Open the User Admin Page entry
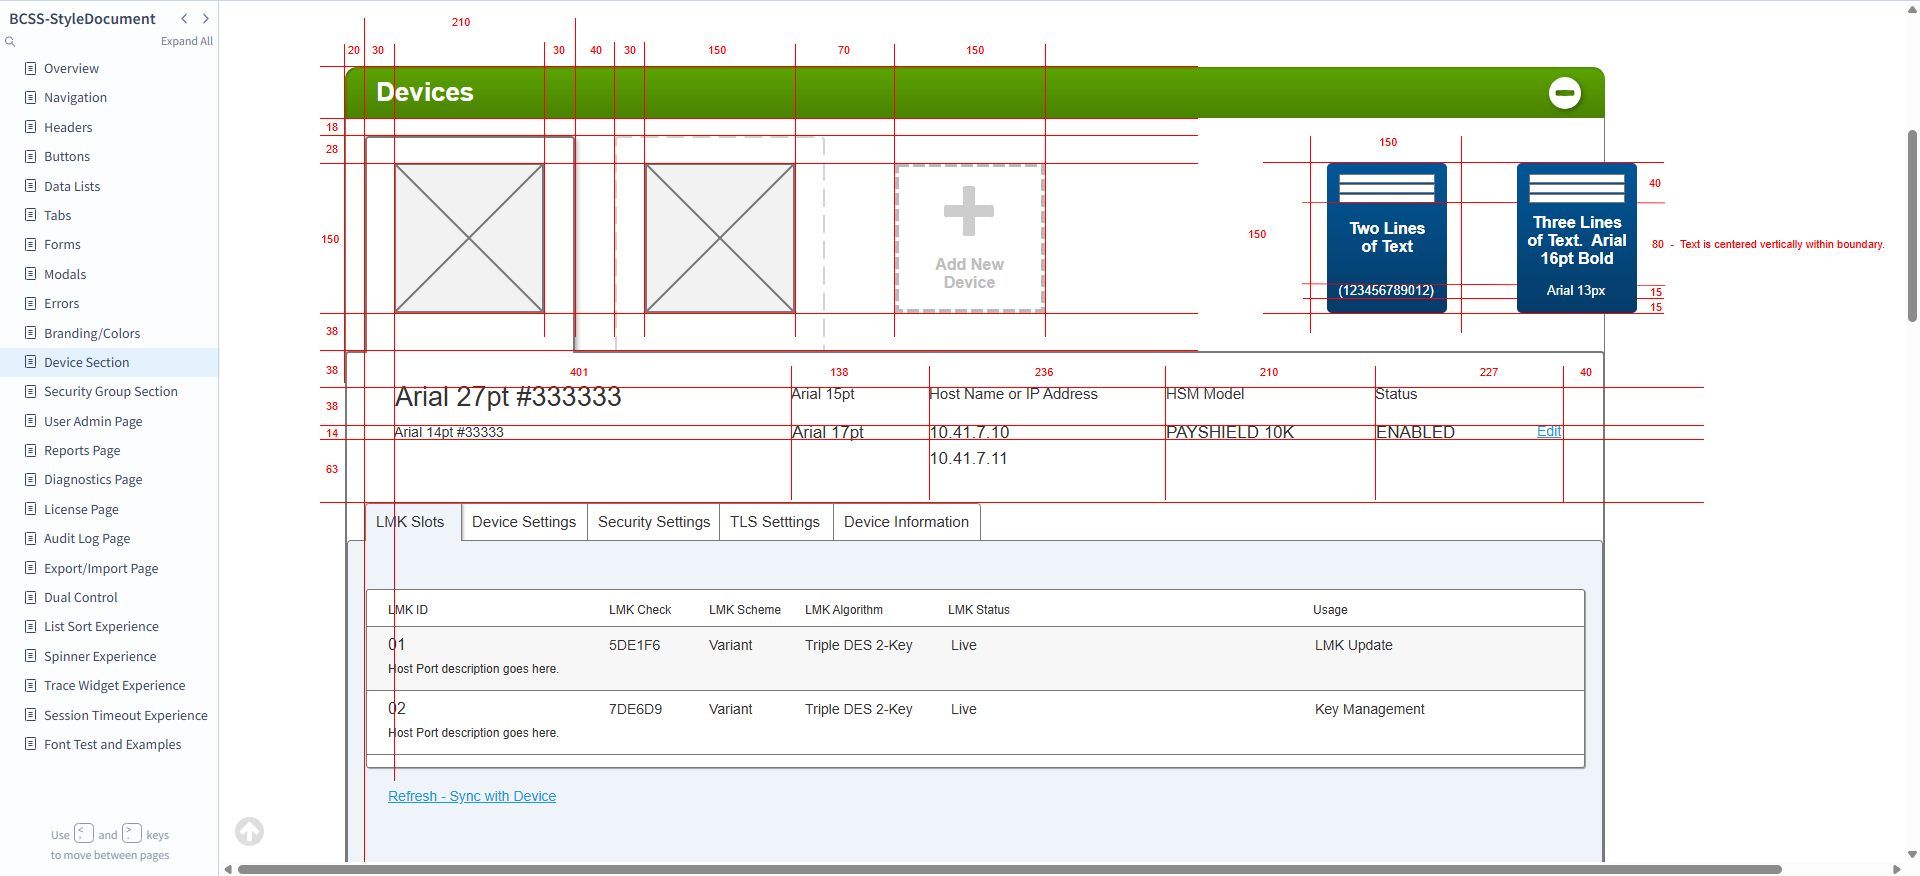The height and width of the screenshot is (876, 1920). [x=93, y=421]
